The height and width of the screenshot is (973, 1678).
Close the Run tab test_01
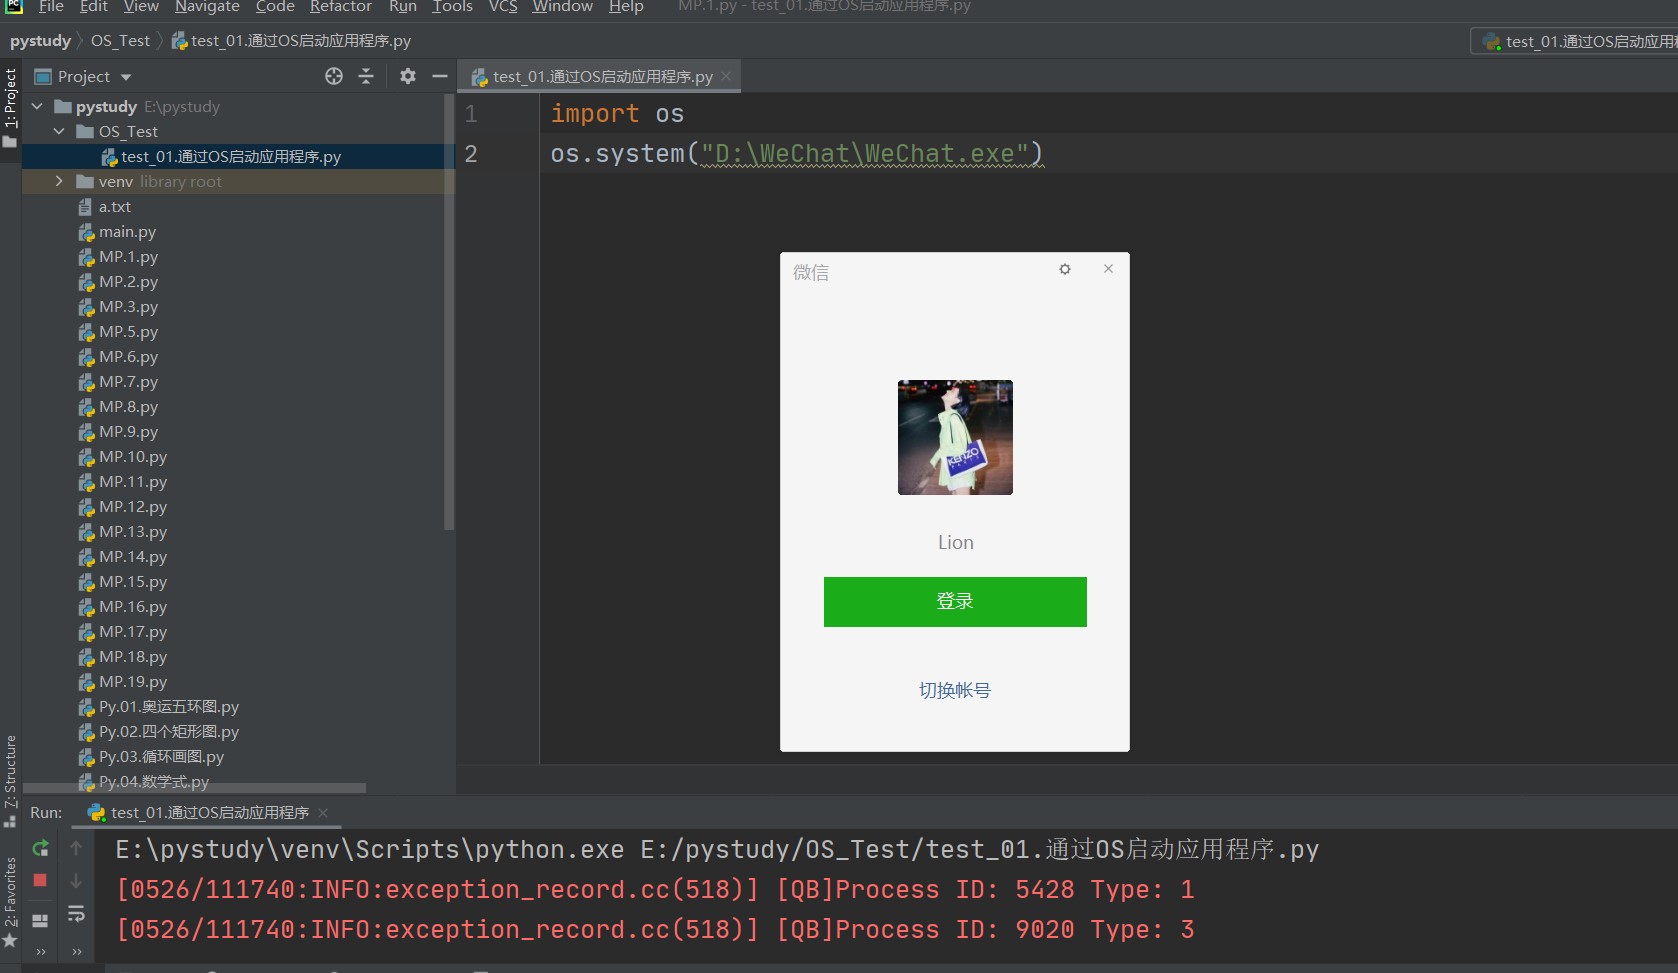[x=323, y=813]
